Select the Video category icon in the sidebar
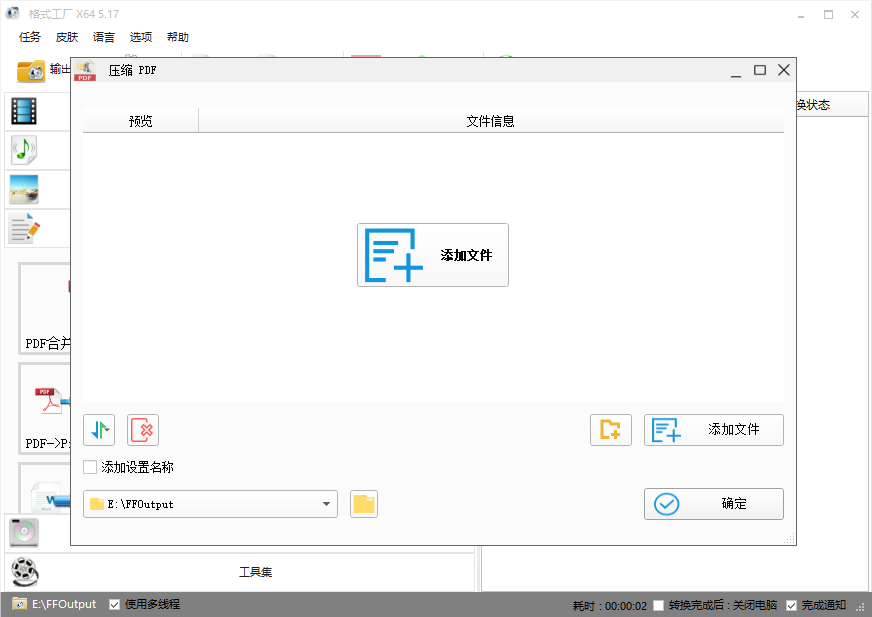This screenshot has width=872, height=617. tap(23, 111)
